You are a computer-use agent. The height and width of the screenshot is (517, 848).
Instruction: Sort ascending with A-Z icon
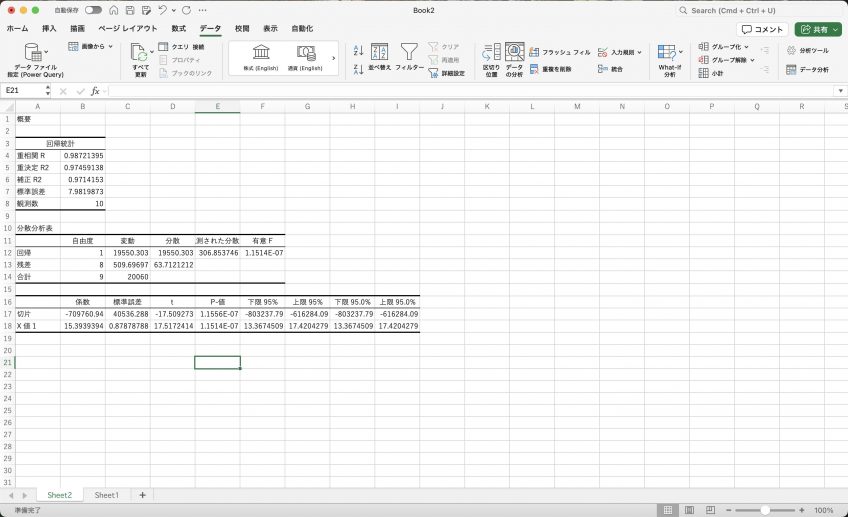pyautogui.click(x=358, y=51)
